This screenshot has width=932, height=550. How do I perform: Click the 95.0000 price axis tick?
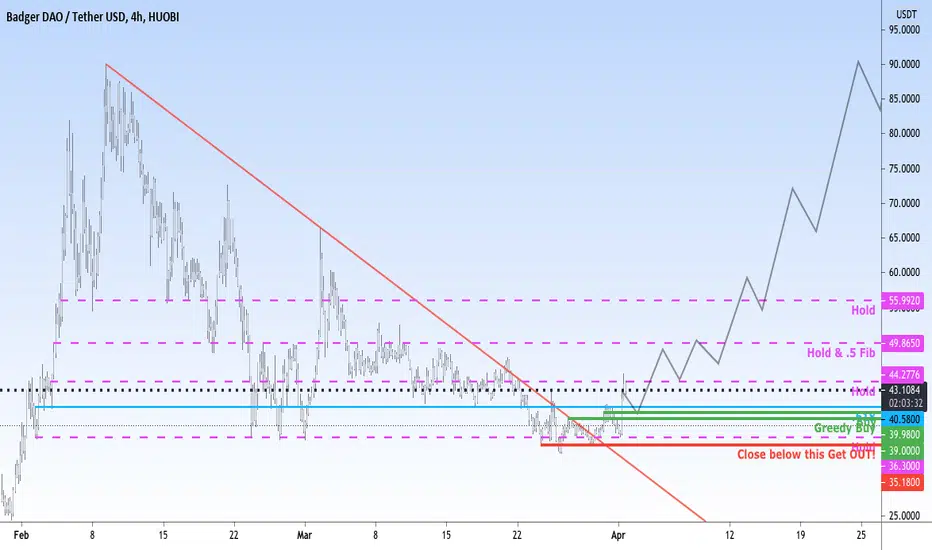[904, 30]
